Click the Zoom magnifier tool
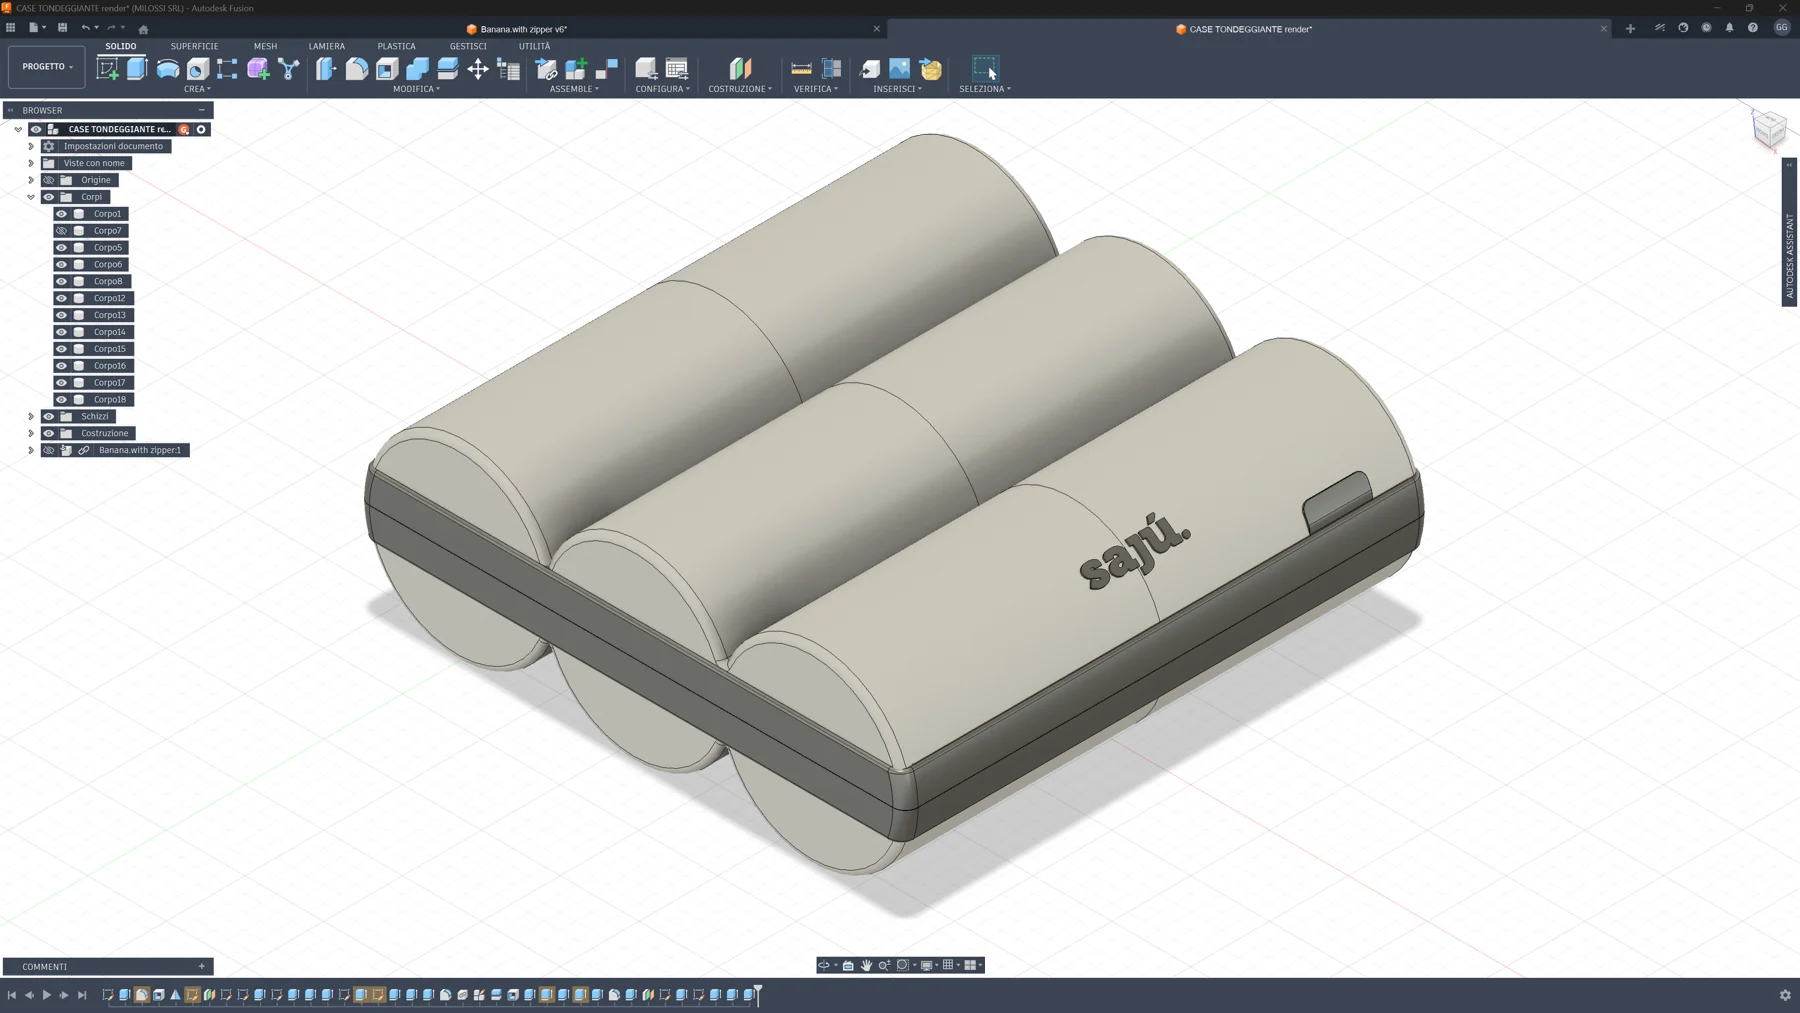Screen dimensions: 1800x1013 point(884,965)
